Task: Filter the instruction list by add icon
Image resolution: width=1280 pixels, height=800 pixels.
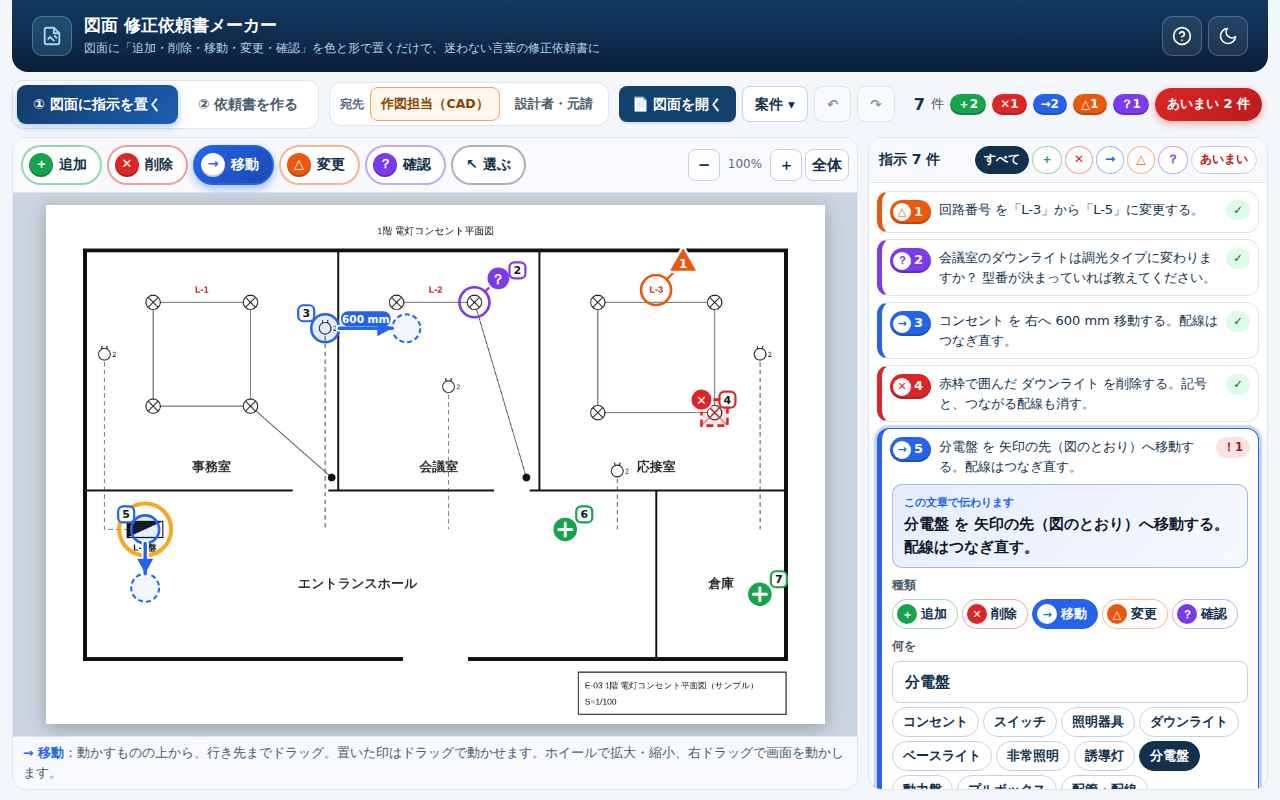Action: pos(1047,160)
